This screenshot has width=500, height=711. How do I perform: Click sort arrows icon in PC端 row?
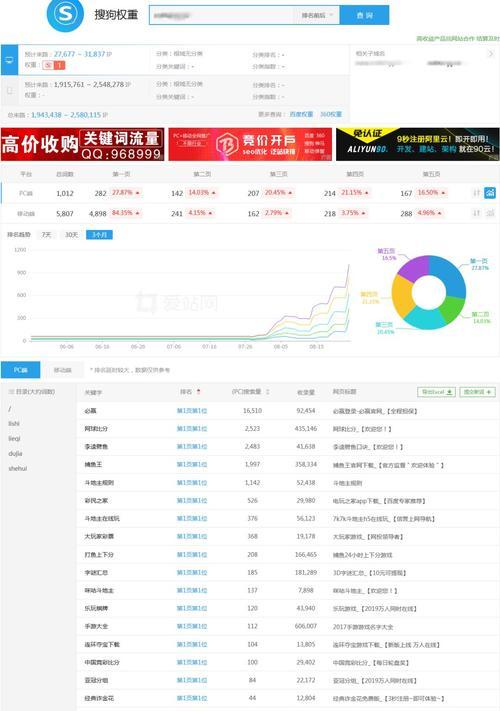(x=476, y=193)
